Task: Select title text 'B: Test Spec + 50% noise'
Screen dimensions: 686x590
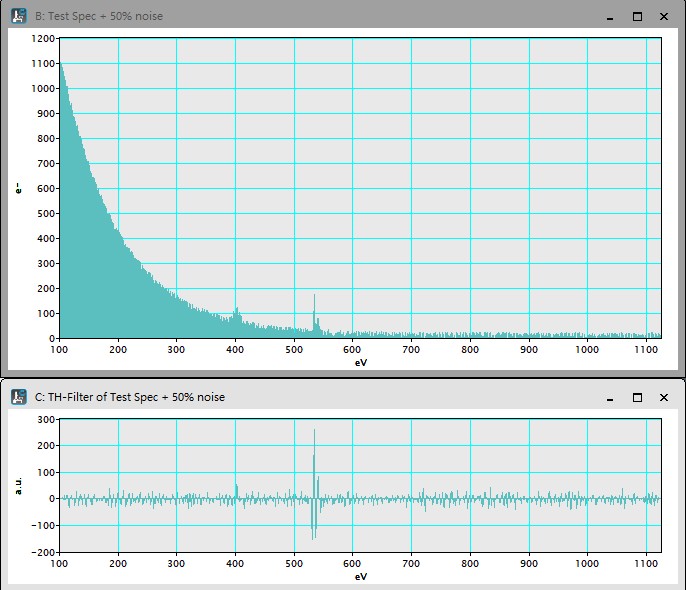Action: (x=99, y=16)
